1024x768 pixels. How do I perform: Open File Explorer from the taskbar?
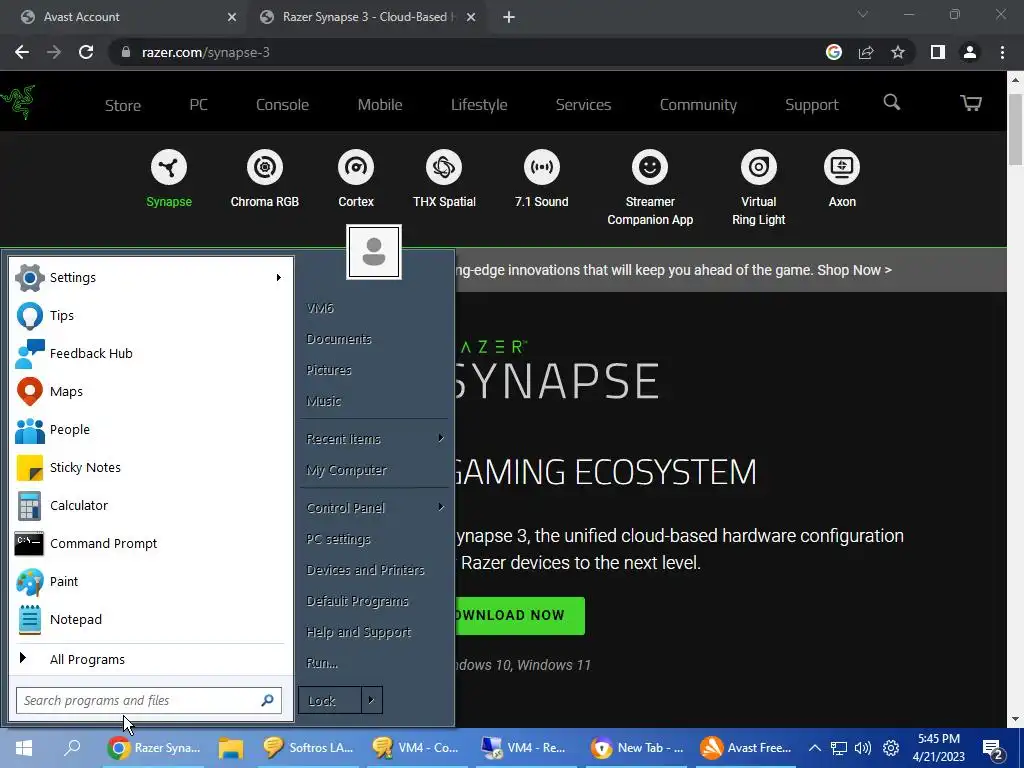231,748
